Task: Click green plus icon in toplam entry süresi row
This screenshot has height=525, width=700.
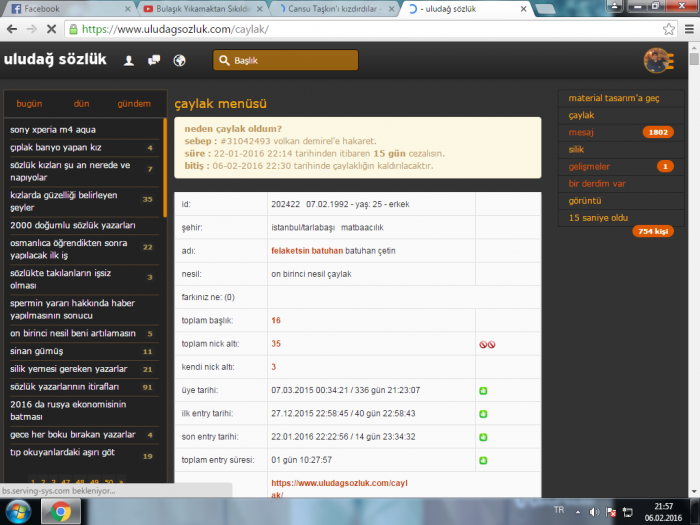Action: [483, 460]
